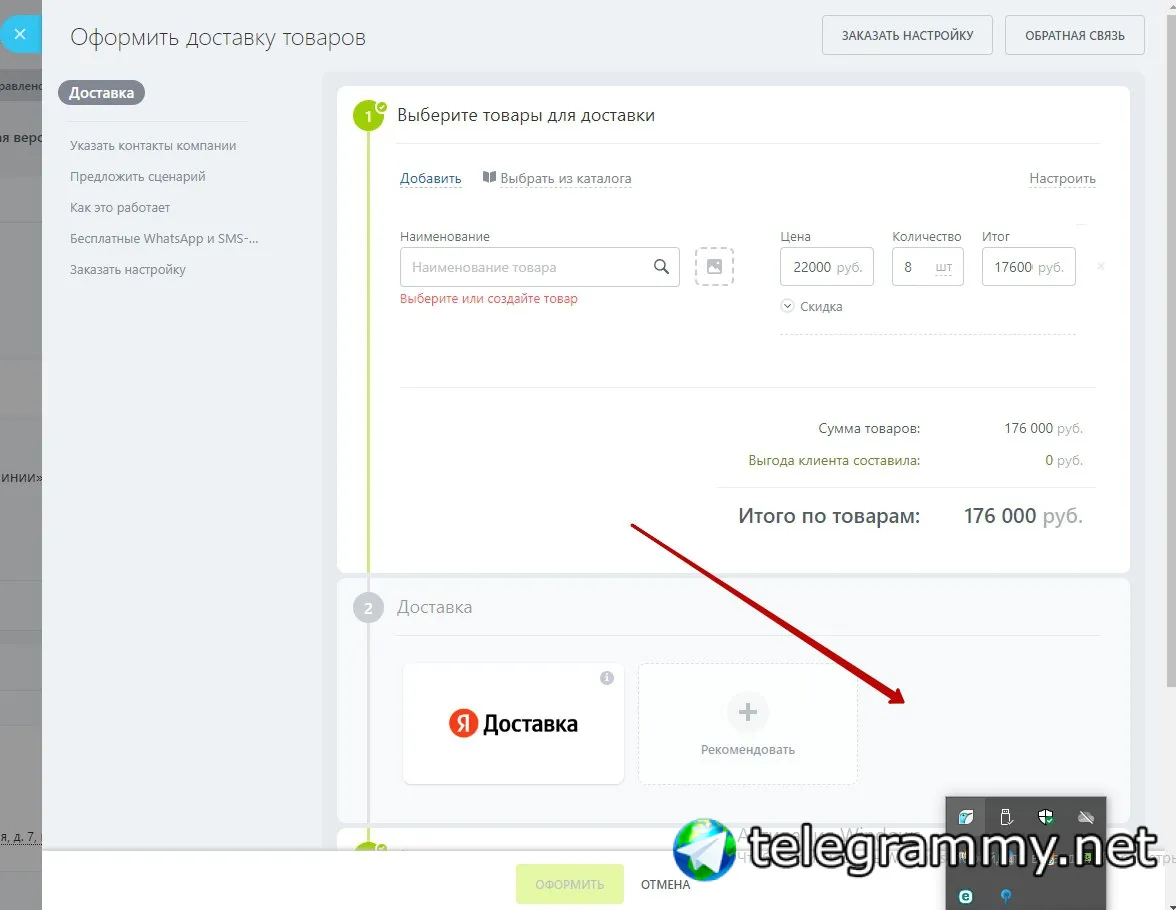Open Указать контакты компании
Viewport: 1176px width, 910px height.
pyautogui.click(x=153, y=146)
